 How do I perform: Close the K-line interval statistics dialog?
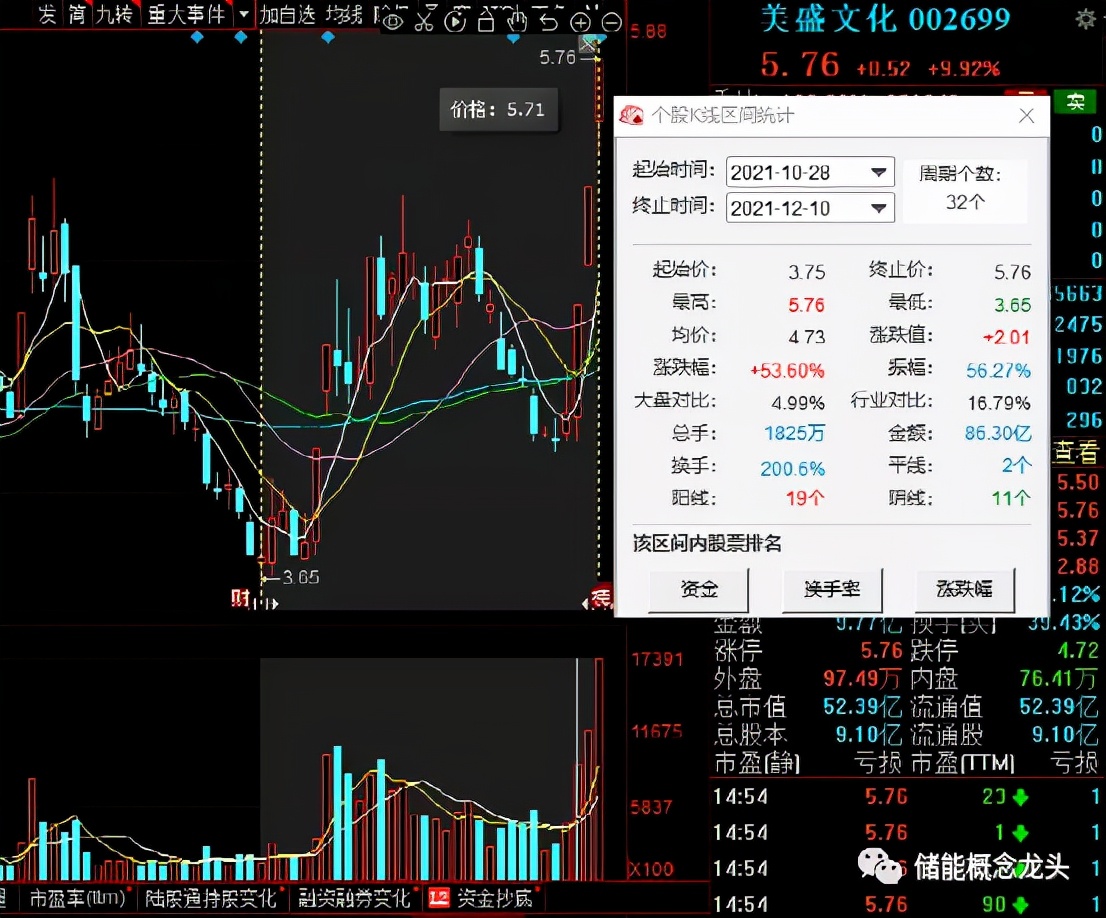[x=1026, y=116]
